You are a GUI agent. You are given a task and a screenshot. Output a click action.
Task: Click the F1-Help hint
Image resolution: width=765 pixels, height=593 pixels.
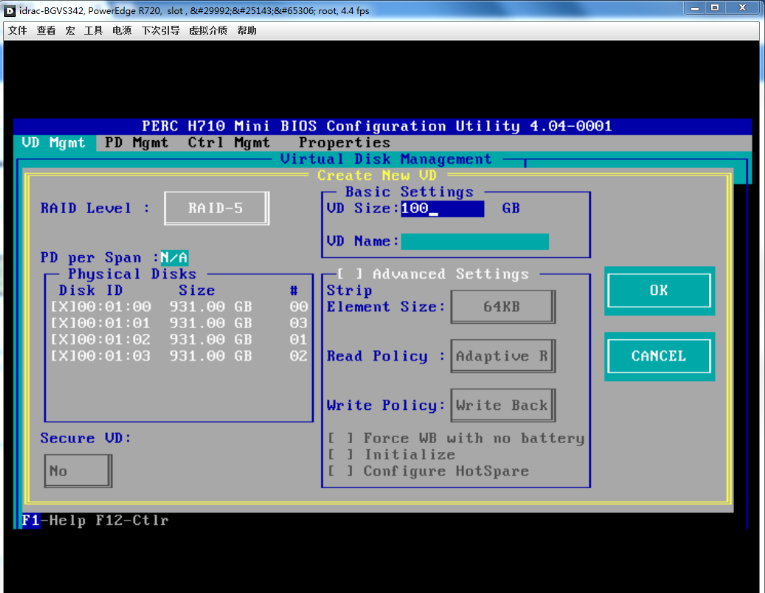[54, 520]
